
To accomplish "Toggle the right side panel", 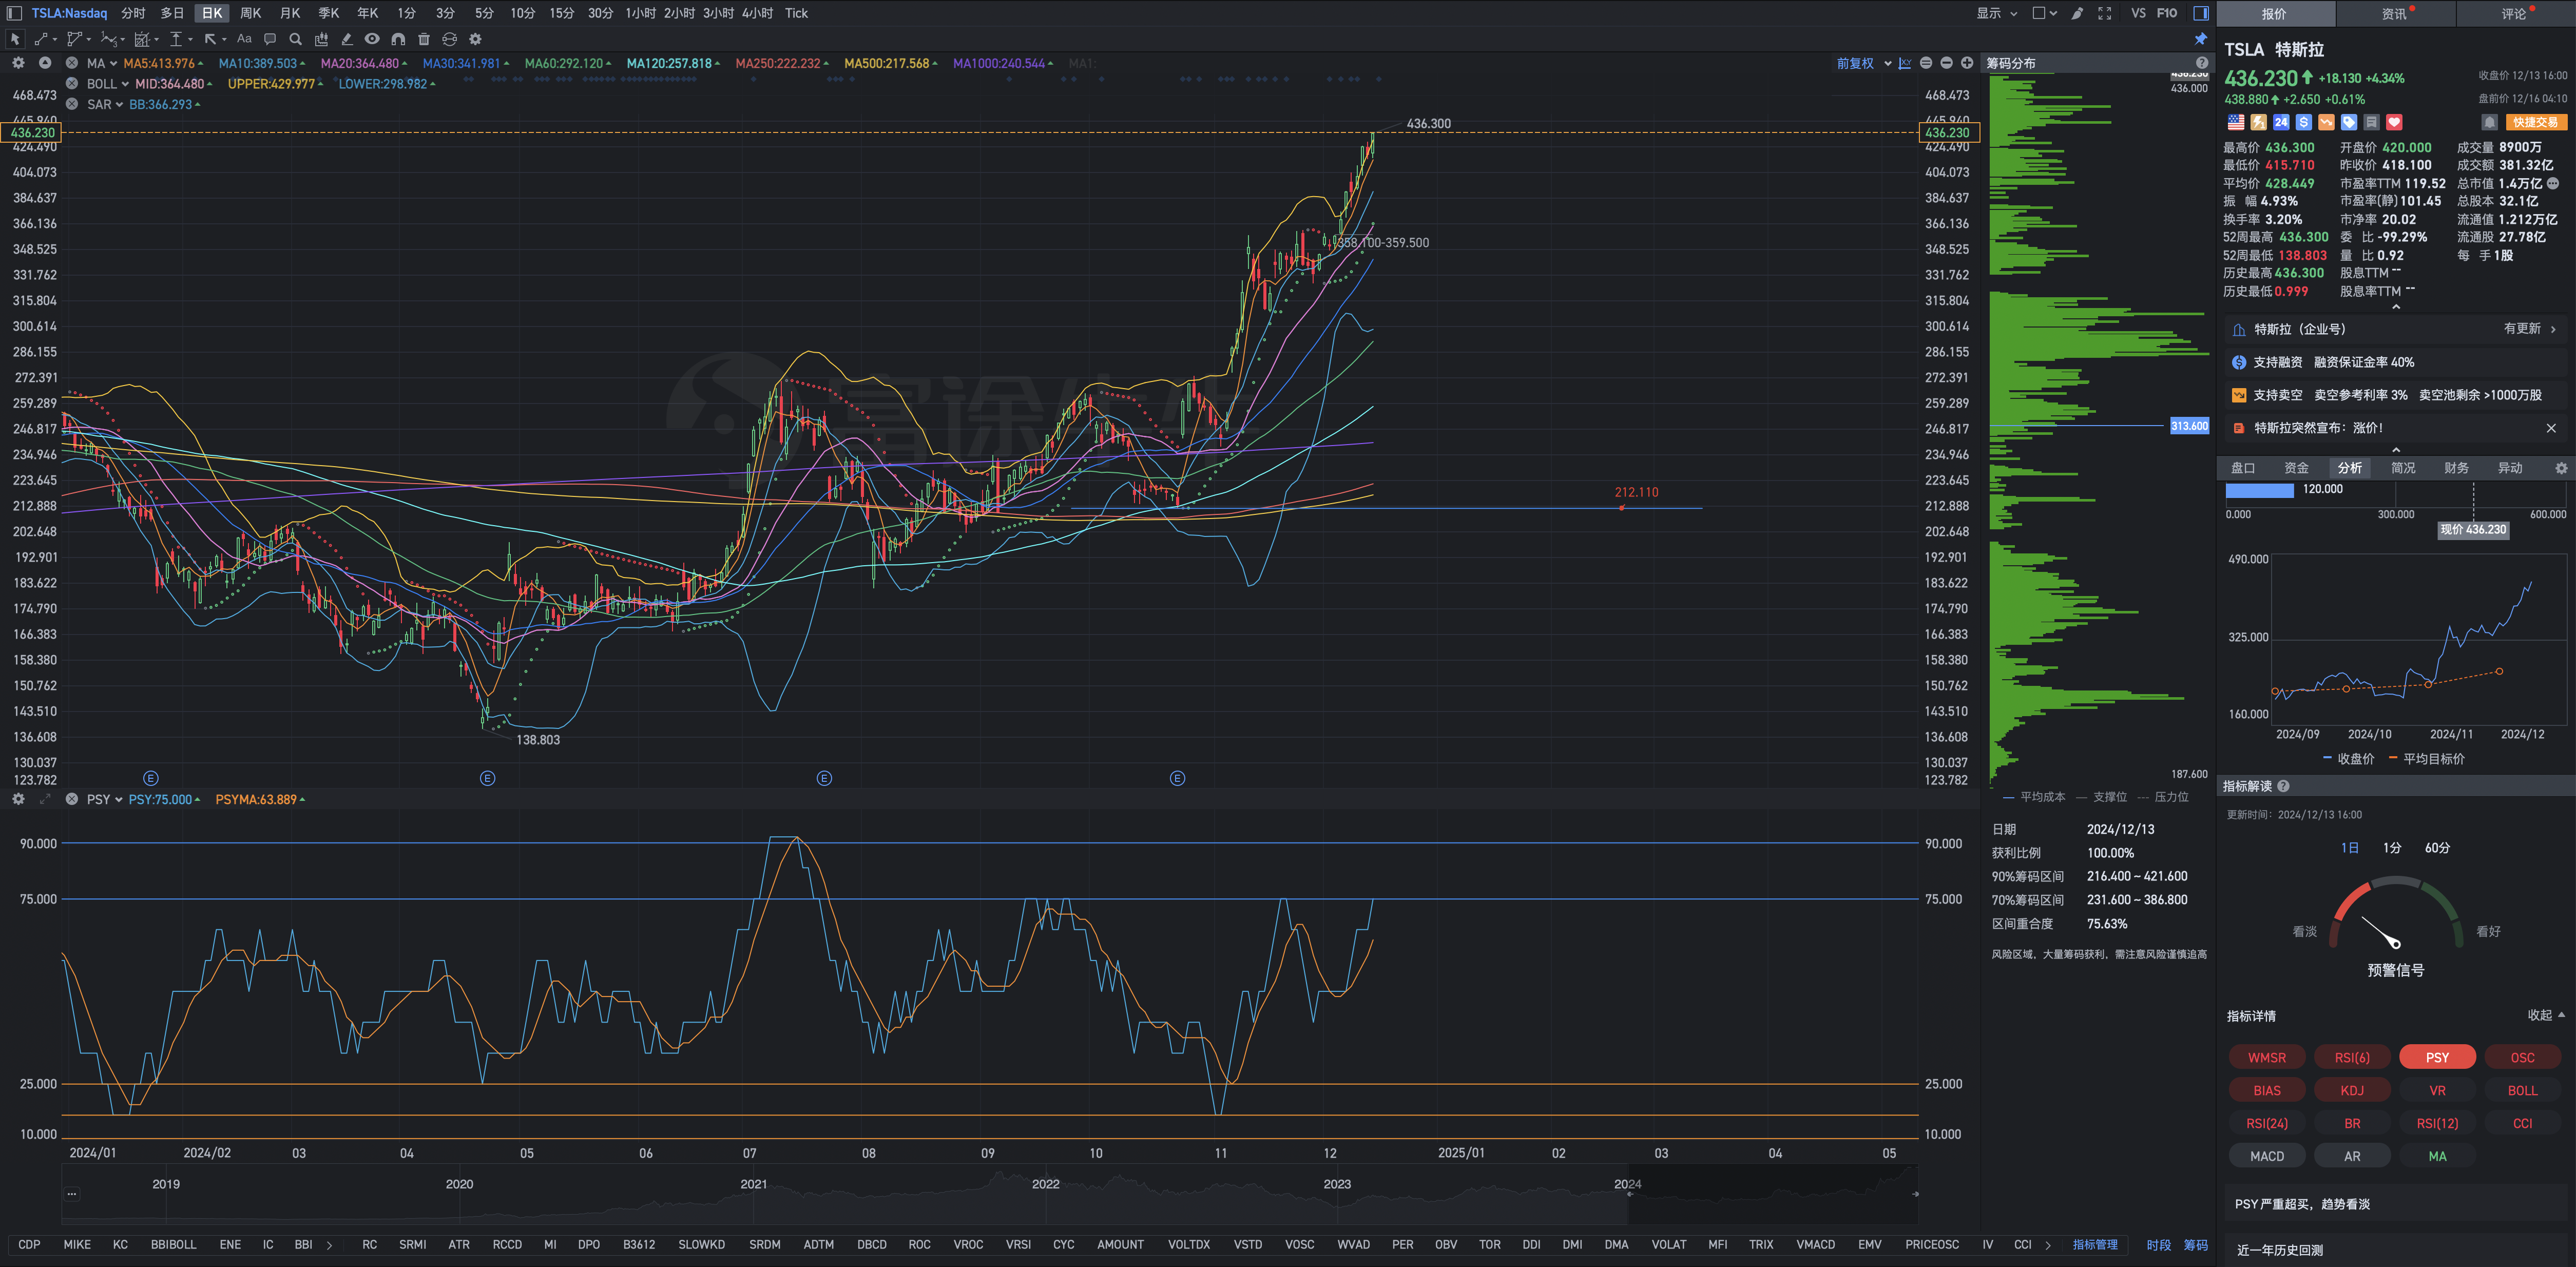I will pyautogui.click(x=2201, y=13).
